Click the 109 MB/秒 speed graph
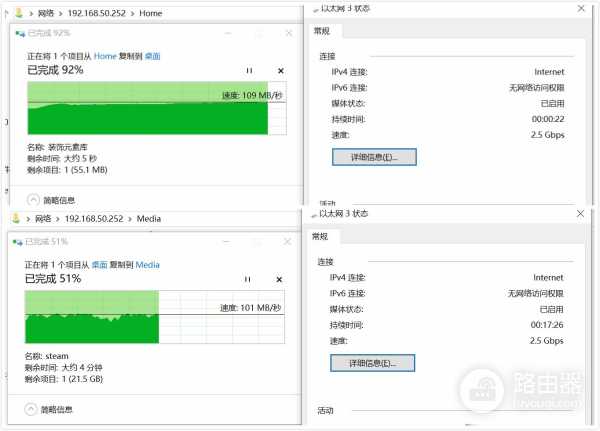The image size is (600, 431). pyautogui.click(x=157, y=108)
